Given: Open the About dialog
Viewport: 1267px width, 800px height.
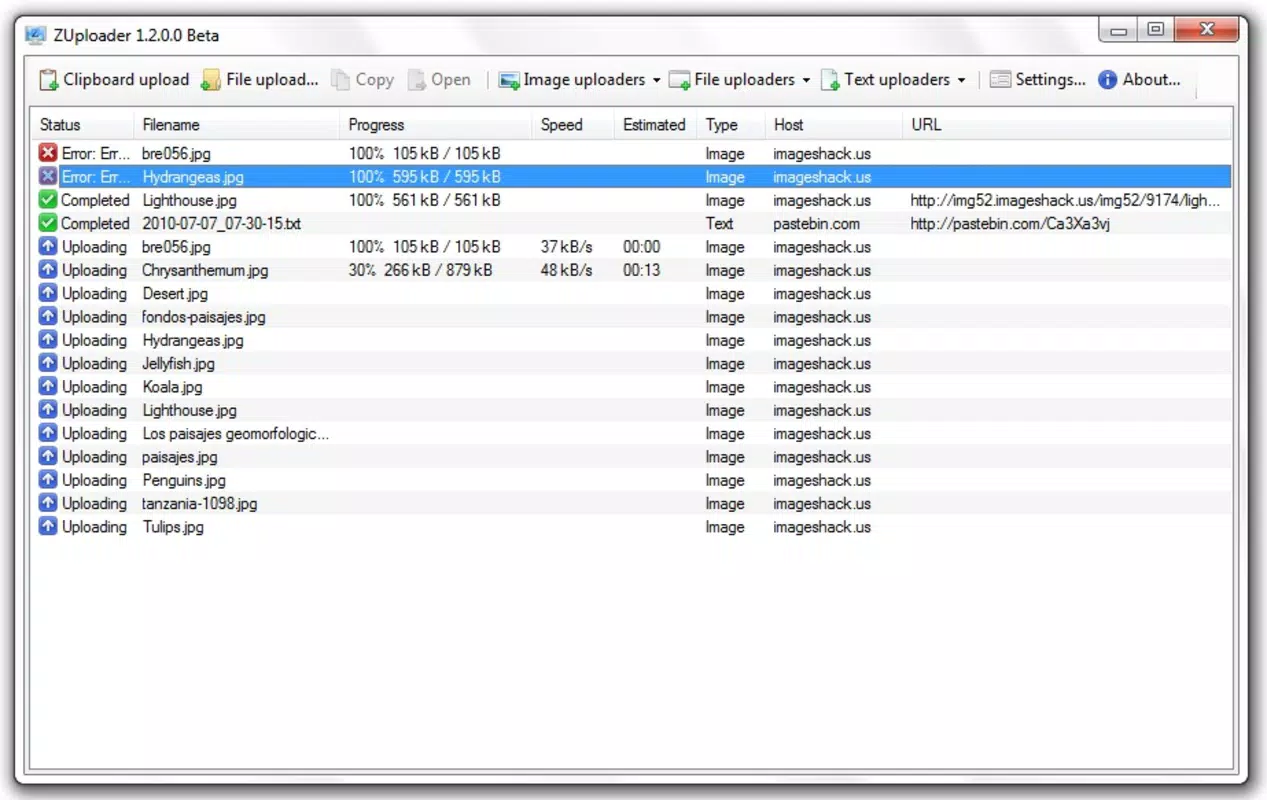Looking at the screenshot, I should pyautogui.click(x=1139, y=80).
